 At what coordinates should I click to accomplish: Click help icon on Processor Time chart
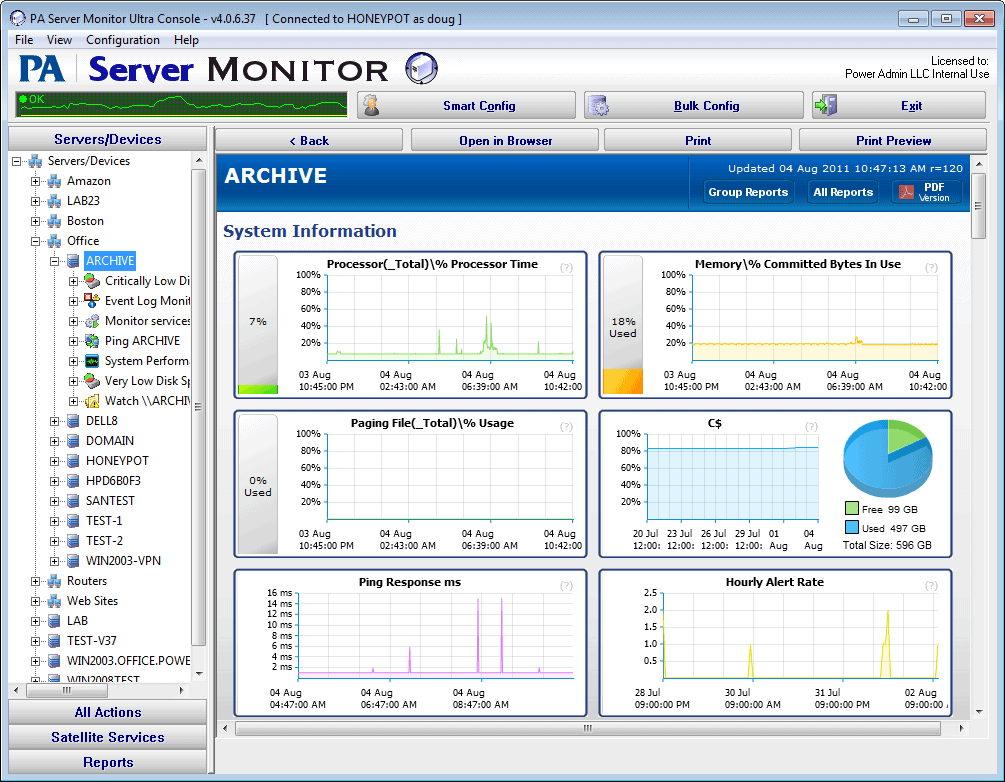(x=566, y=267)
